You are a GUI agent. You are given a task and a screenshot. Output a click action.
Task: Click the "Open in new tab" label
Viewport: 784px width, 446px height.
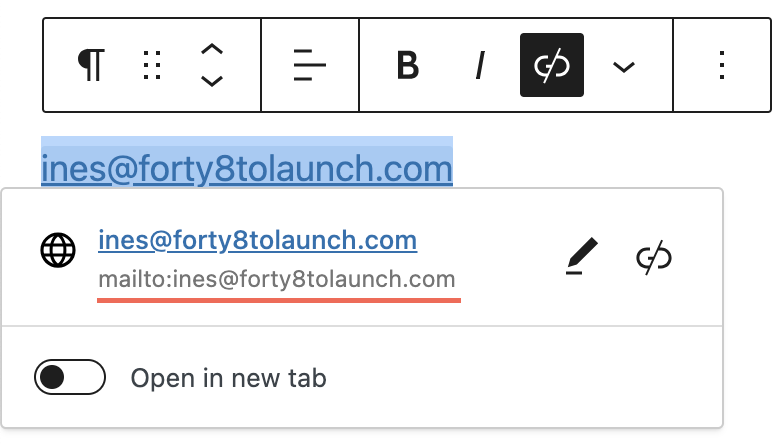tap(229, 379)
